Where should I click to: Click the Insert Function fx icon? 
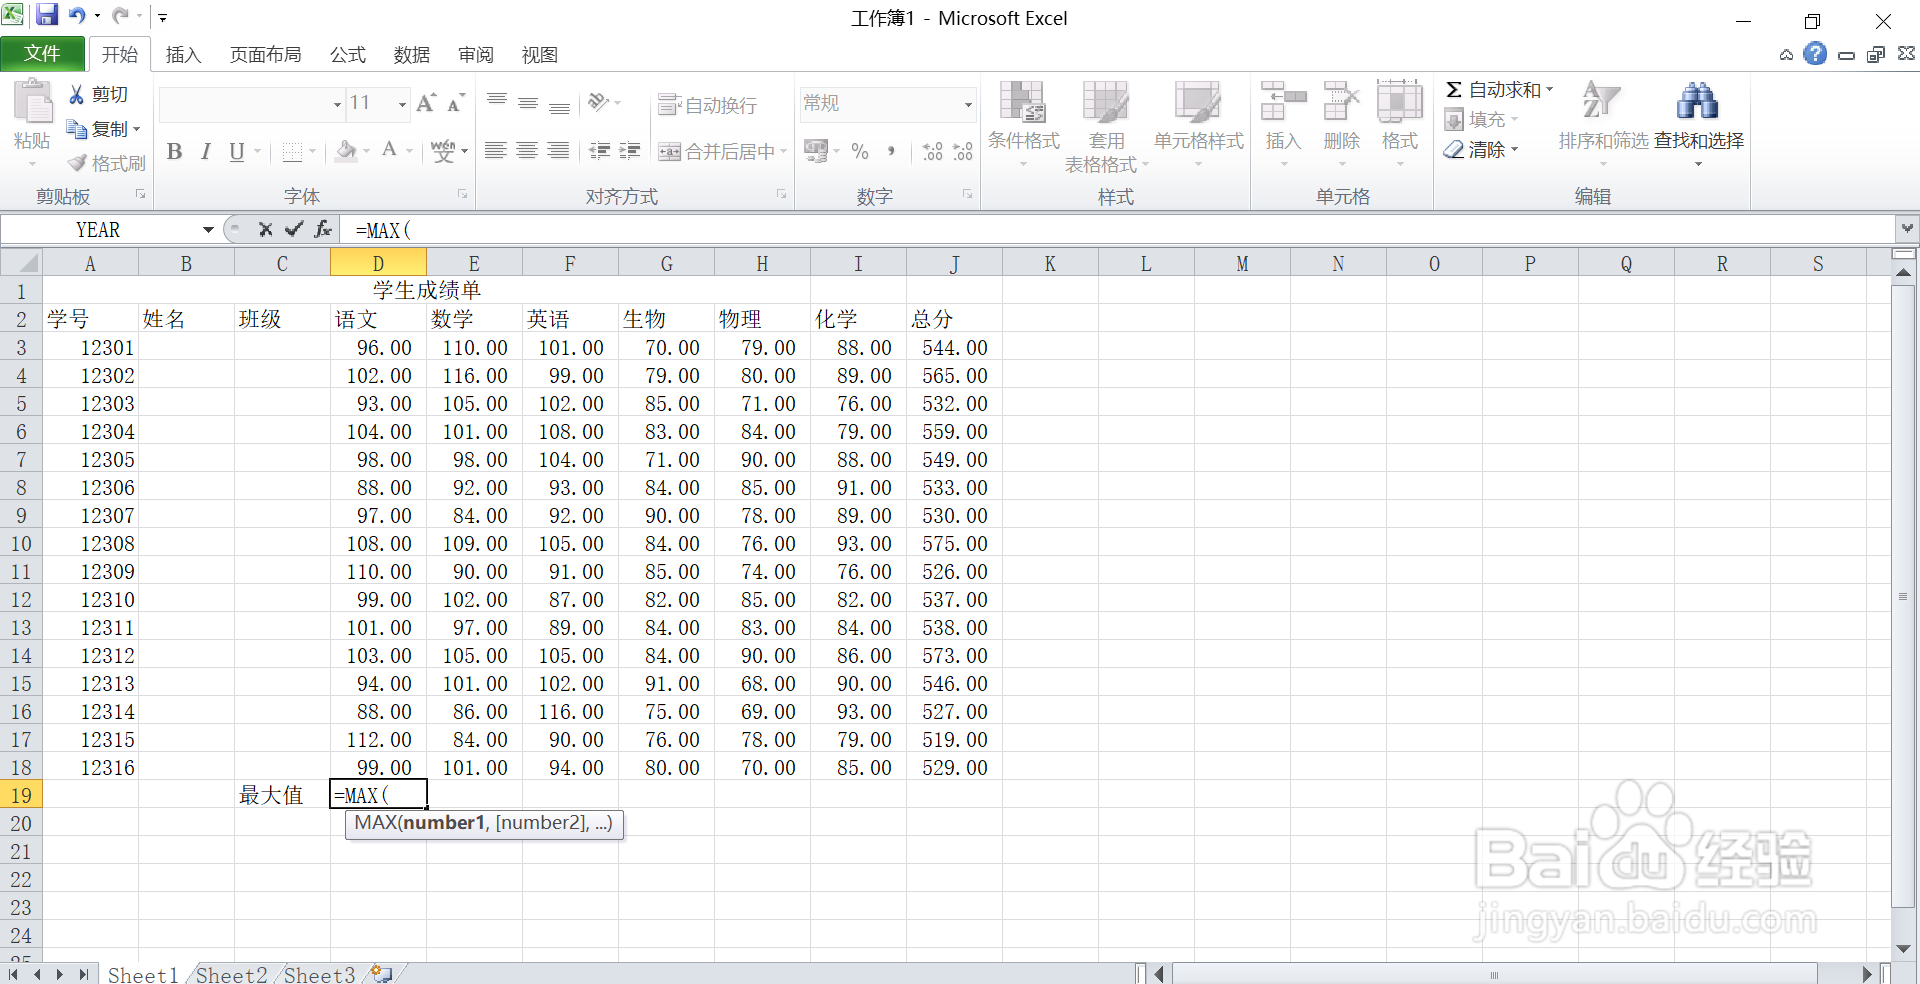(x=323, y=230)
